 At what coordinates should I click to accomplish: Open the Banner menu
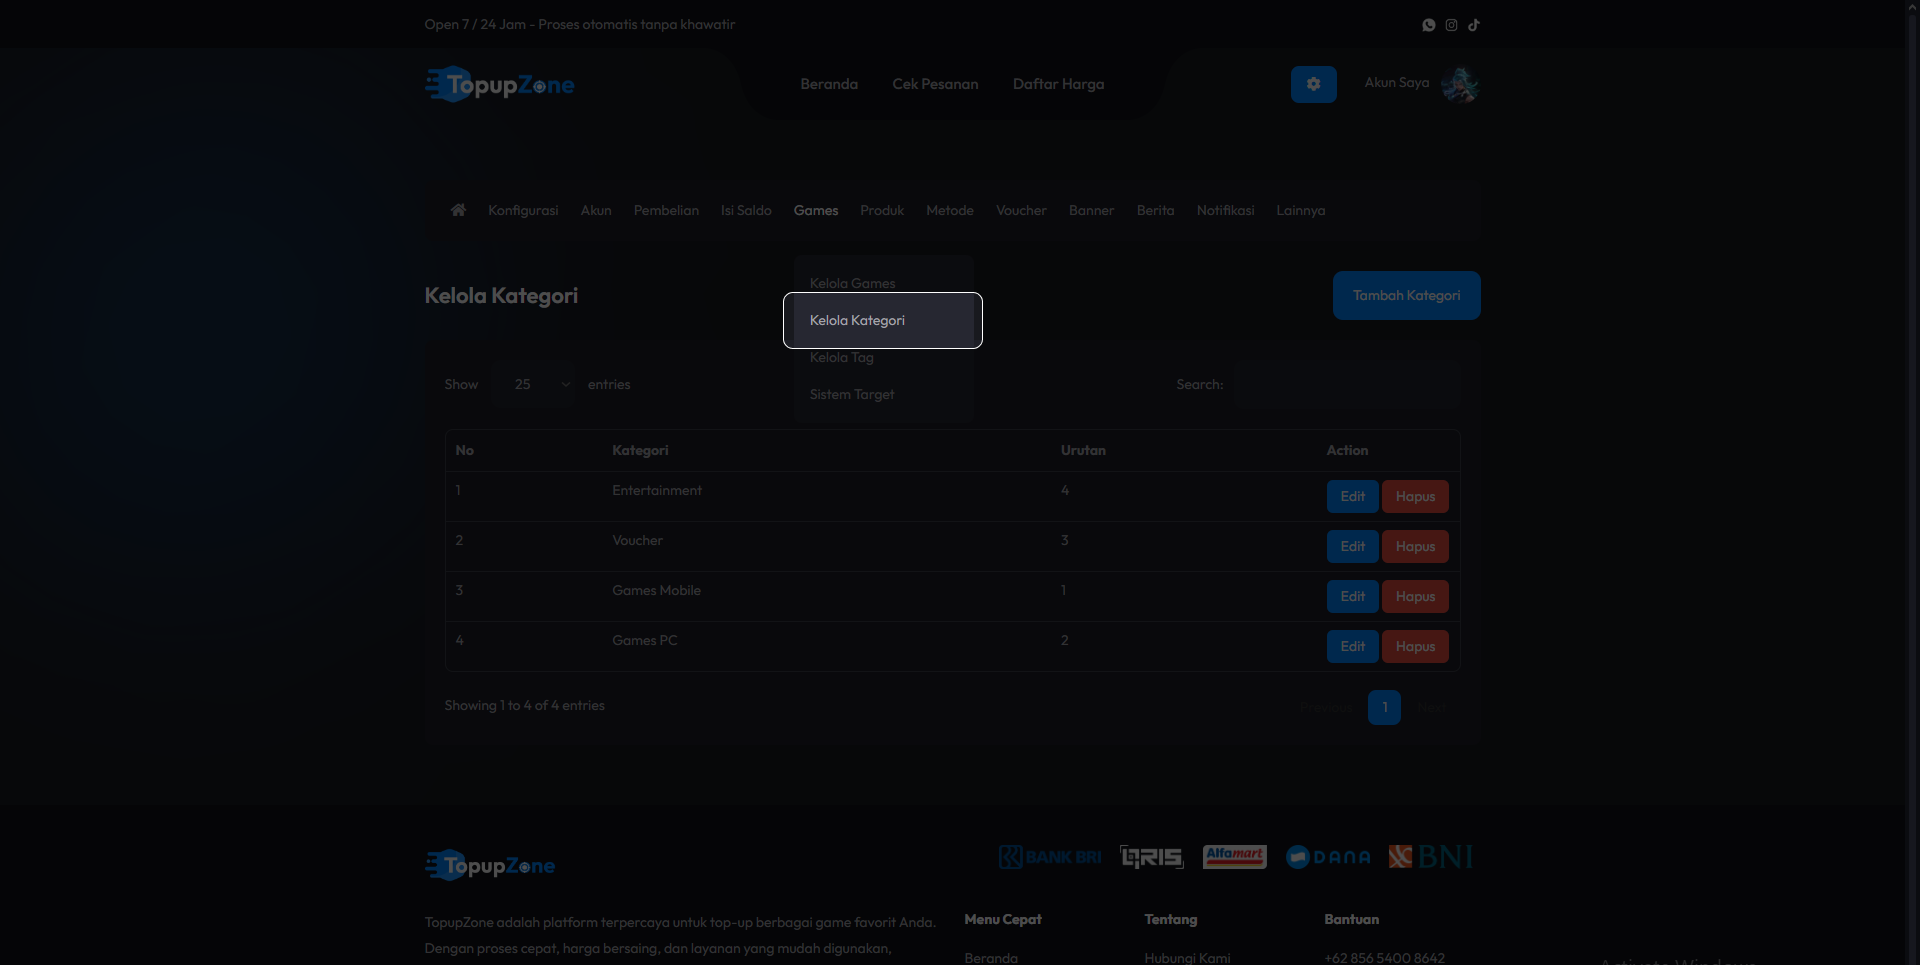coord(1091,210)
